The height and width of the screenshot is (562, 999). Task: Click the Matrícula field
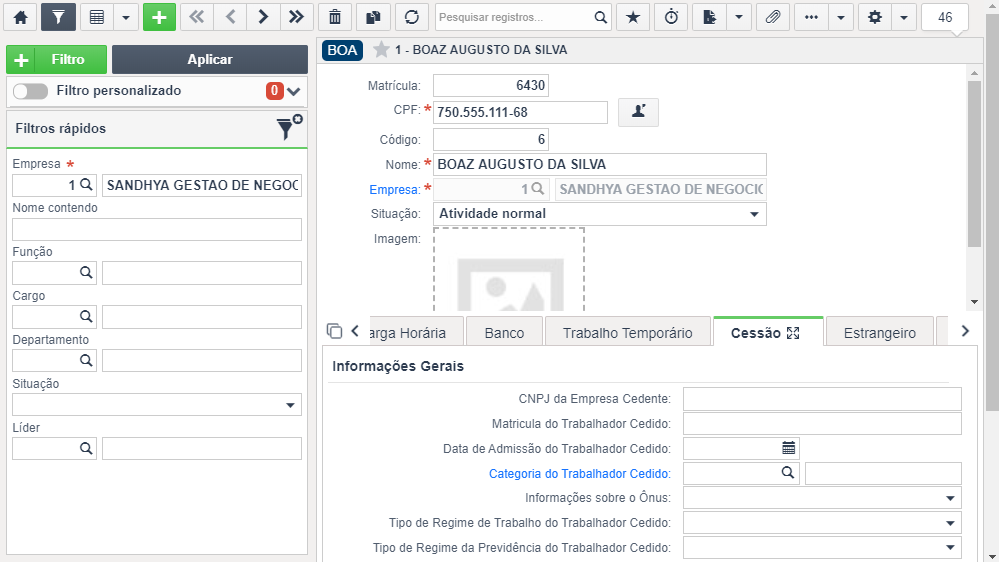tap(491, 85)
